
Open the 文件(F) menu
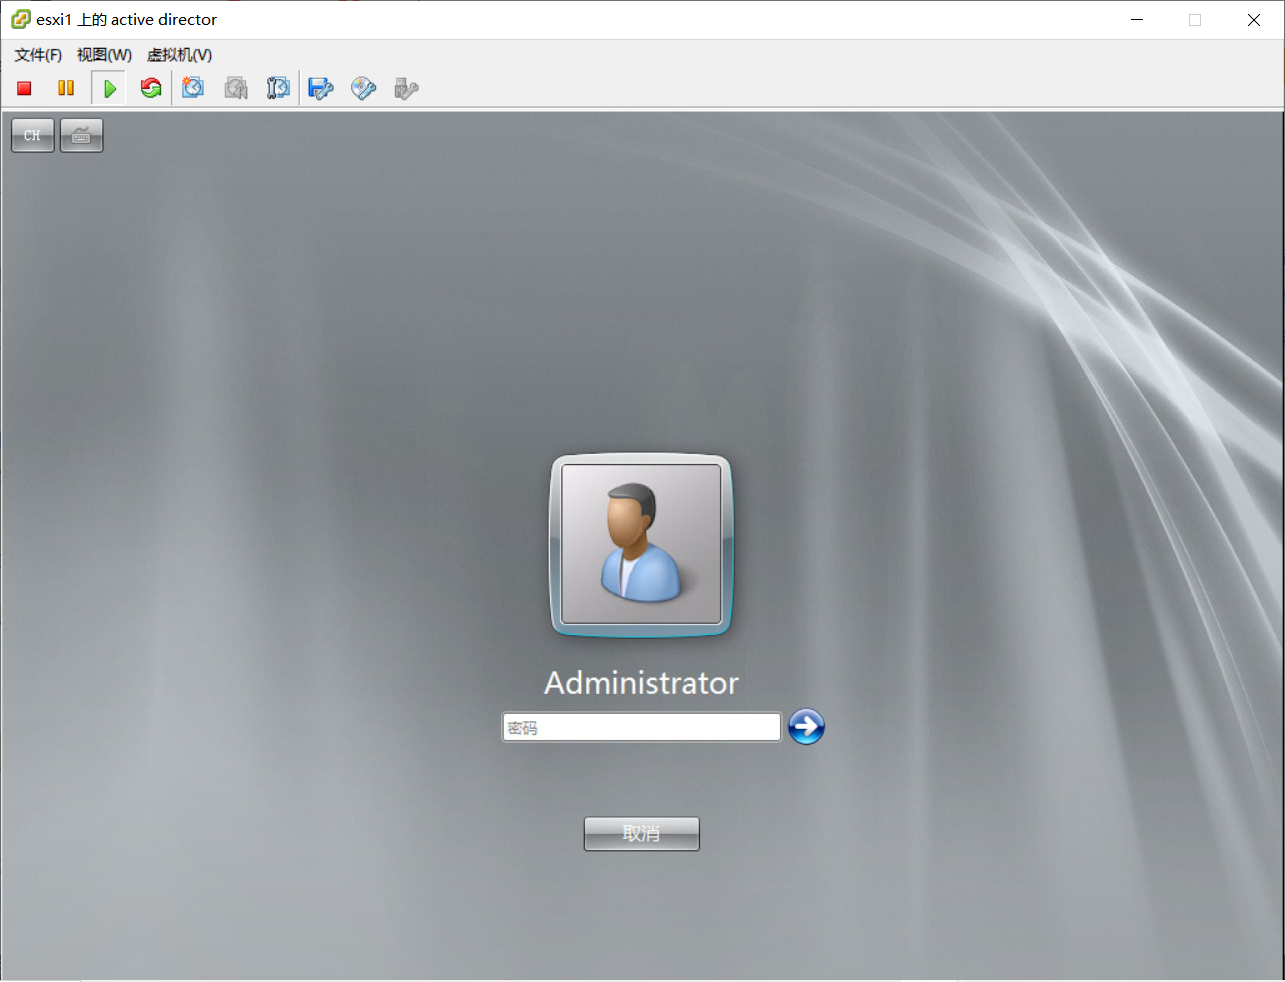38,55
